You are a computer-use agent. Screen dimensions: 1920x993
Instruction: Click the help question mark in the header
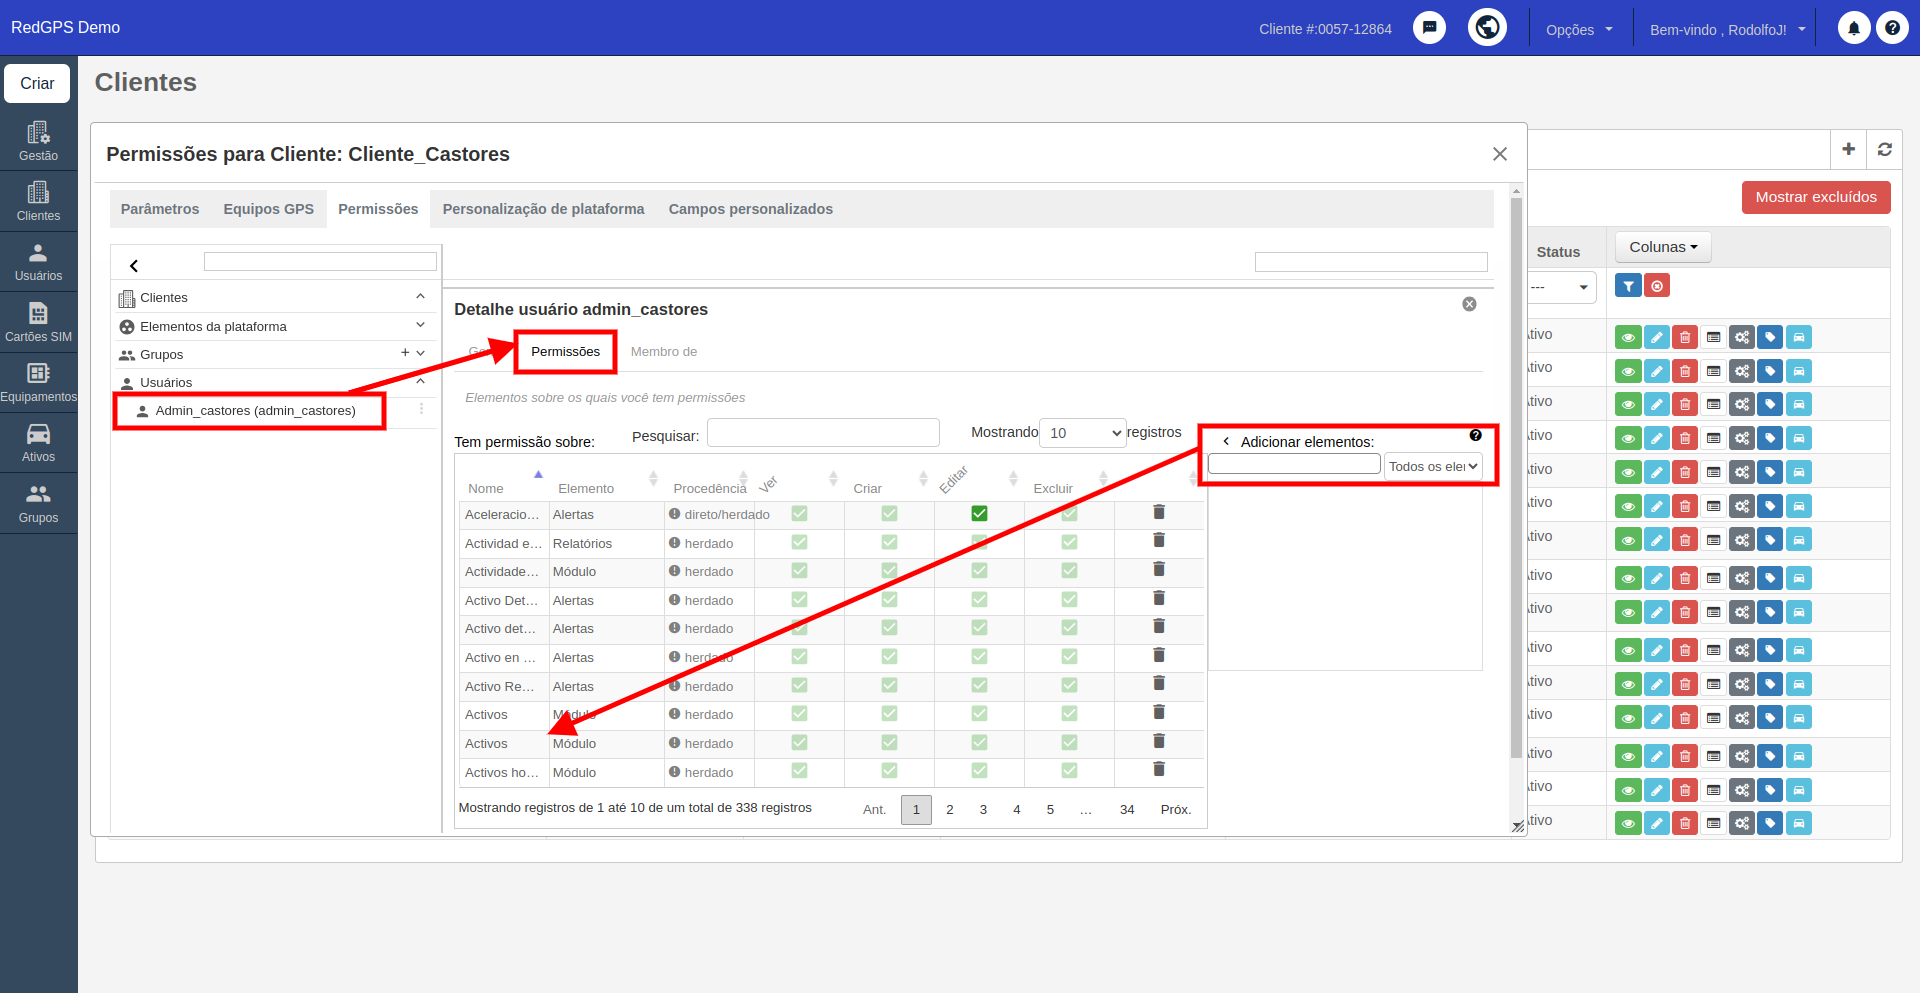point(1892,28)
